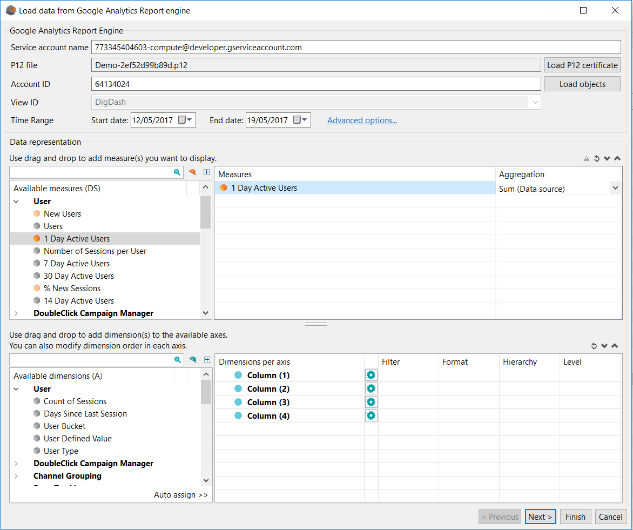Image resolution: width=633 pixels, height=530 pixels.
Task: Open the View ID dropdown
Action: [535, 103]
